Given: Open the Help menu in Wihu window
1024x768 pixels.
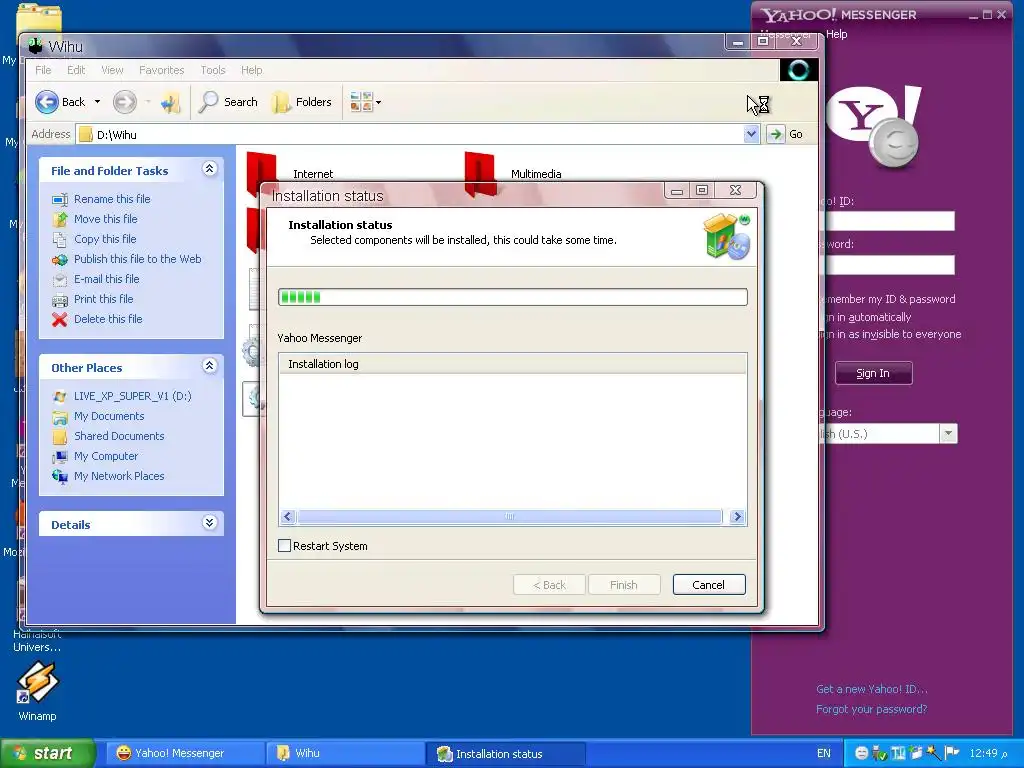Looking at the screenshot, I should click(251, 70).
